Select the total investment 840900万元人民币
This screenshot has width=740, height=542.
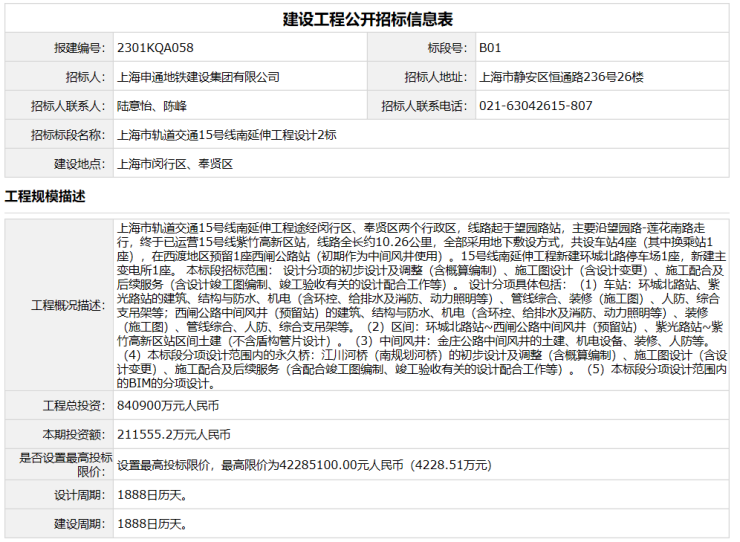point(167,406)
